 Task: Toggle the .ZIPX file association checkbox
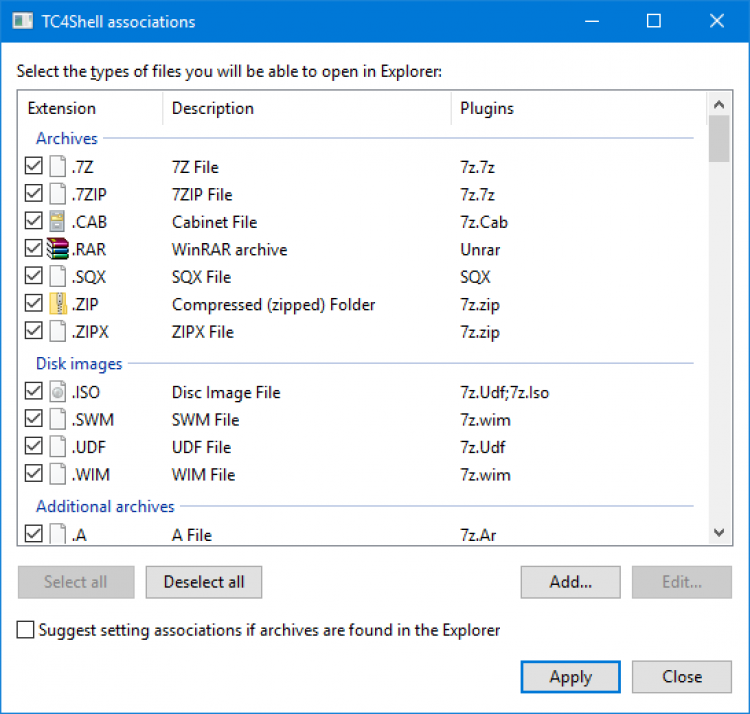pyautogui.click(x=34, y=332)
